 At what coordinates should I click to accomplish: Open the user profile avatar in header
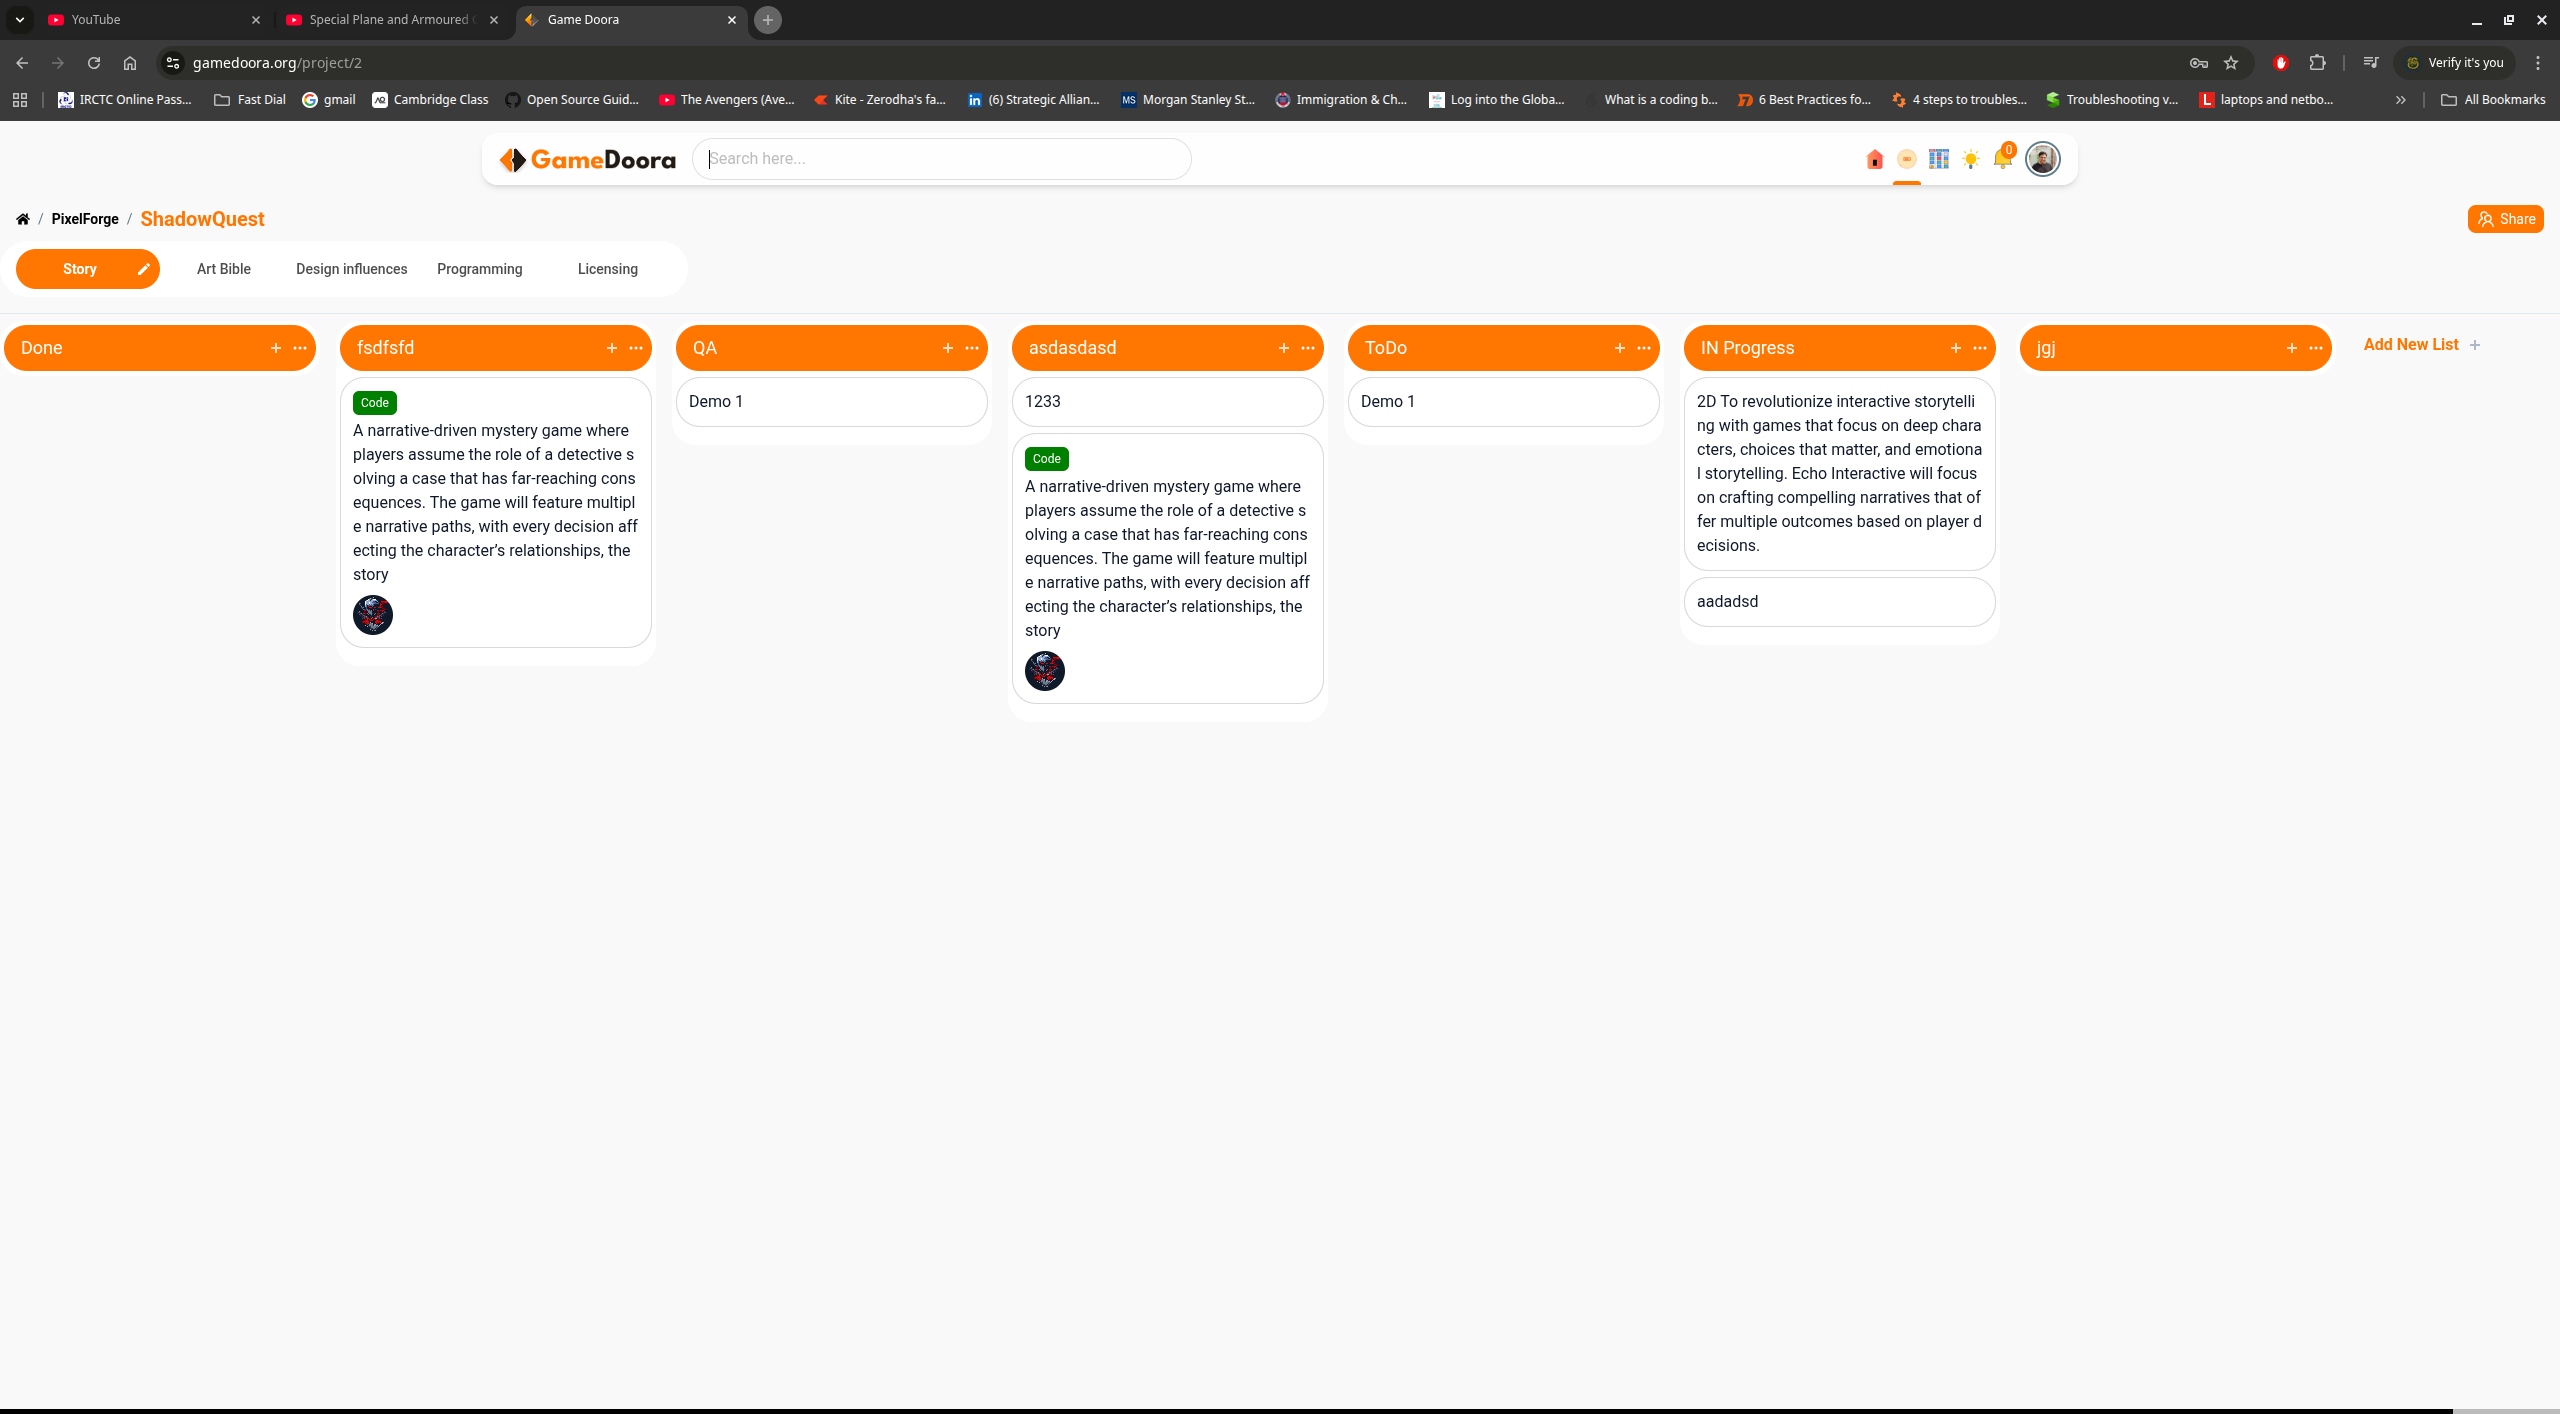click(x=2042, y=159)
